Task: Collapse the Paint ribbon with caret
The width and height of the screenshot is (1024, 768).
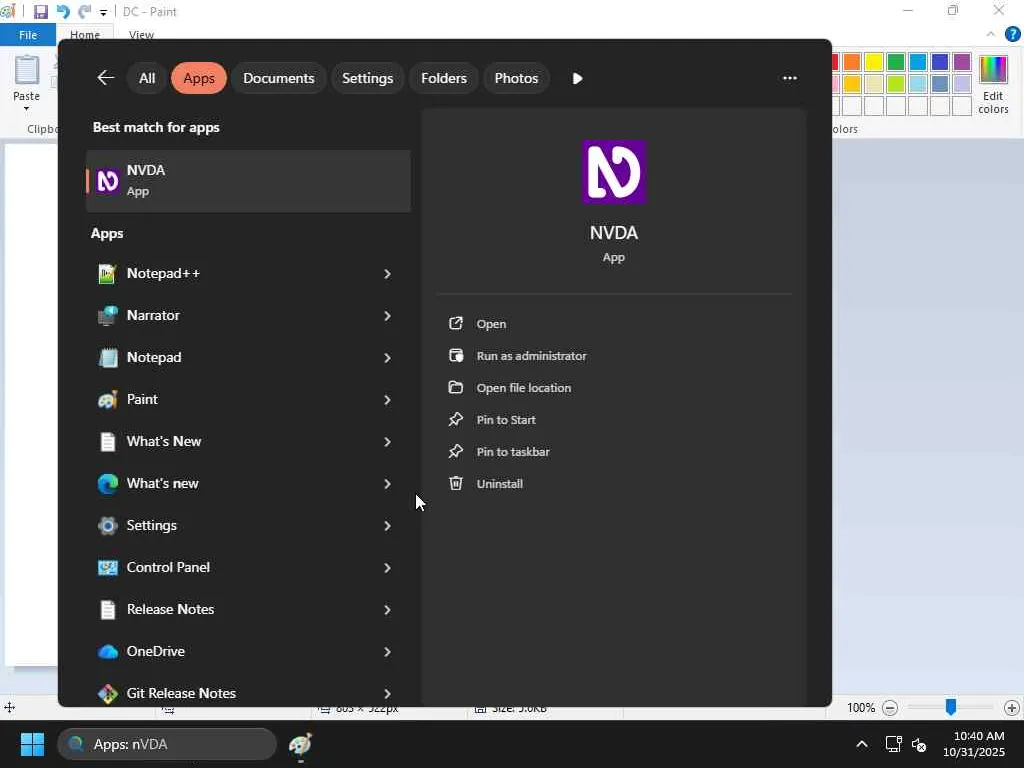Action: 991,34
